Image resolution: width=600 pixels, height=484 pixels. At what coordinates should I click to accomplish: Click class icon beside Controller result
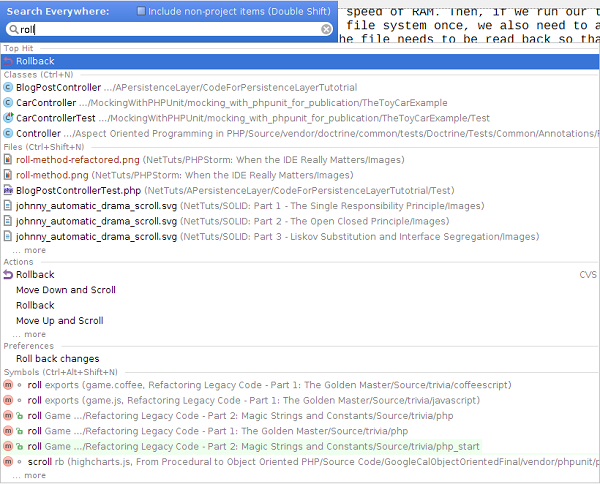pos(8,133)
